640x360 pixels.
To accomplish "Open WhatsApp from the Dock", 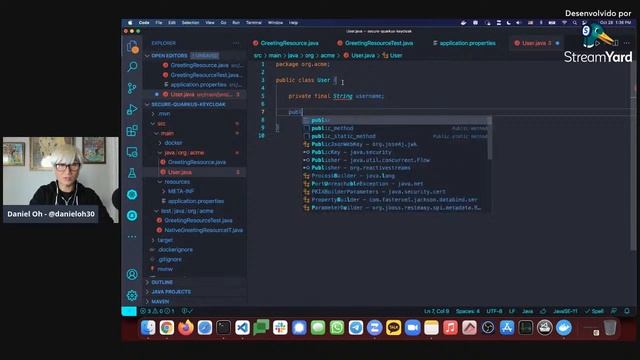I will tap(337, 328).
